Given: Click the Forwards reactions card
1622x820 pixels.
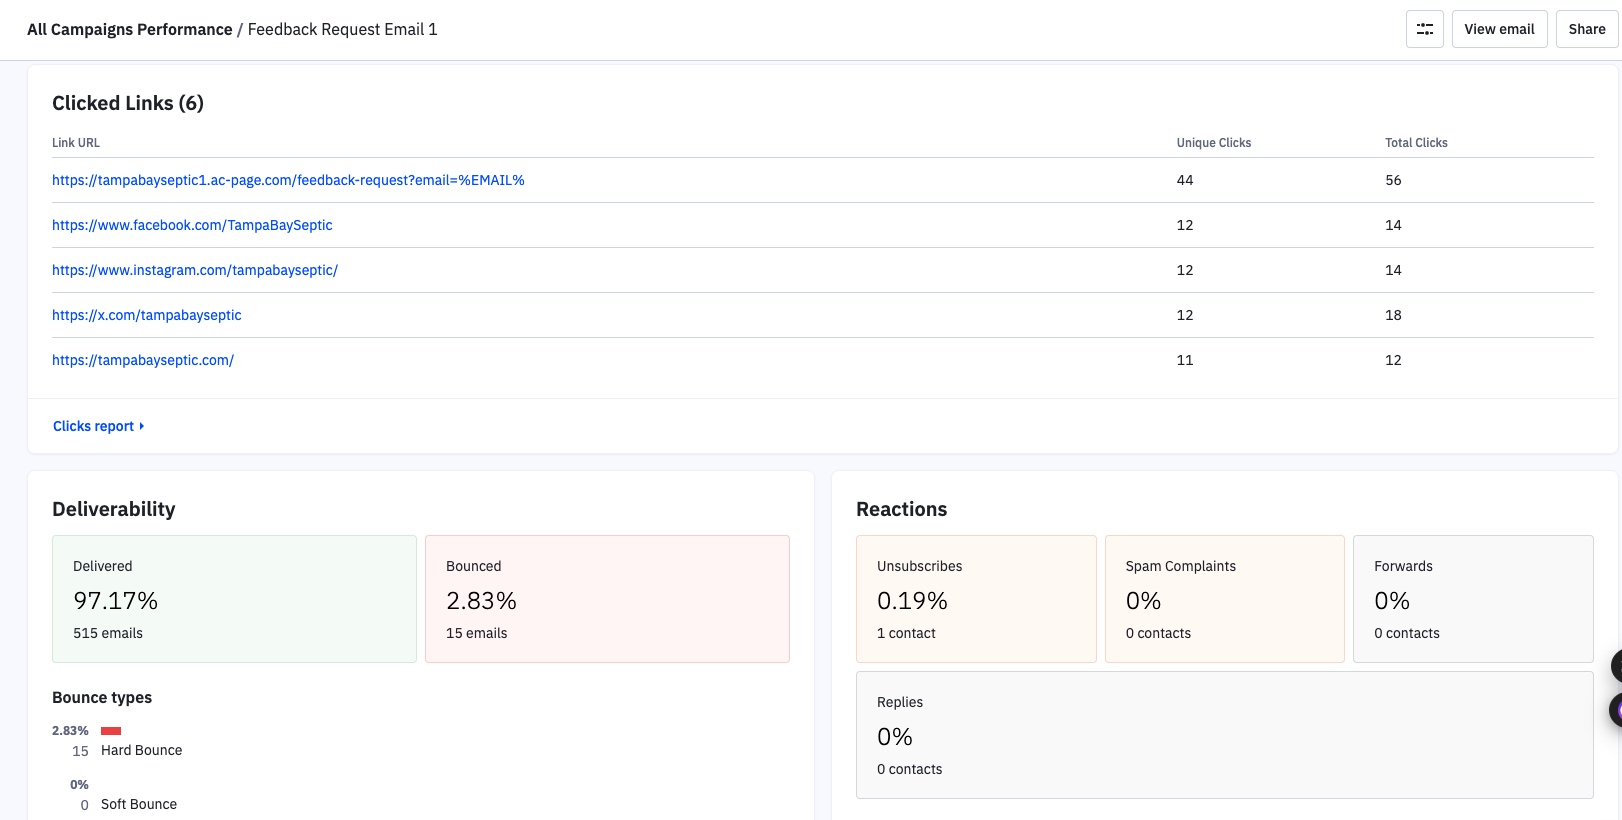Looking at the screenshot, I should [1472, 599].
